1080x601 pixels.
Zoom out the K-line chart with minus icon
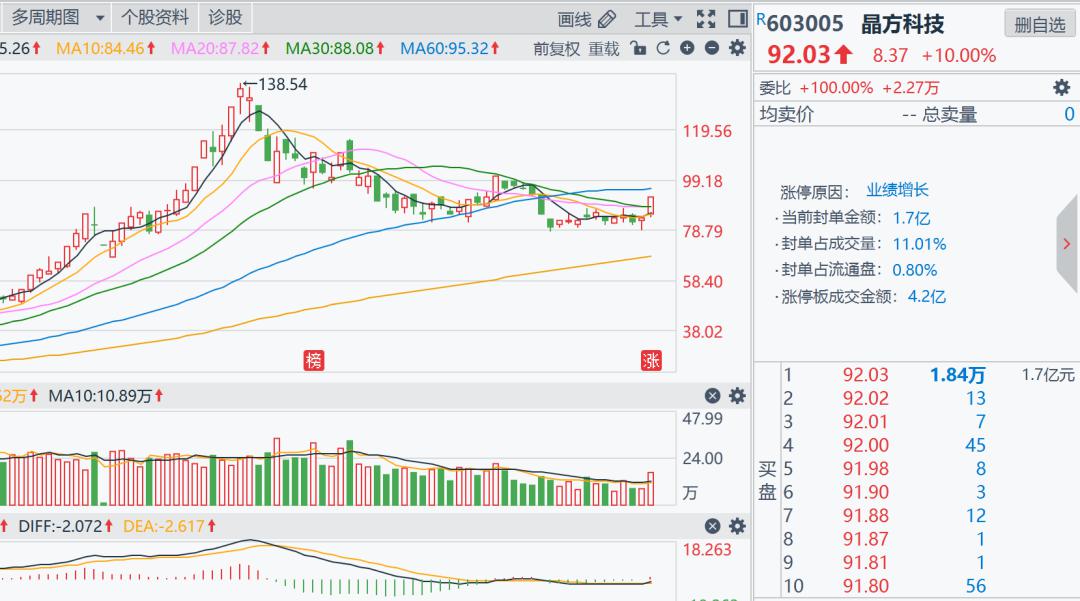coord(712,48)
